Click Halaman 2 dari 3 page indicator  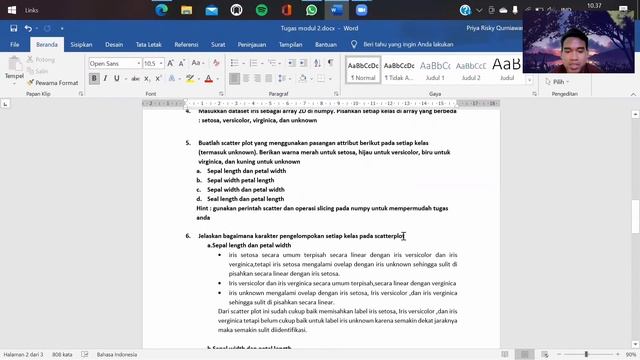[x=23, y=354]
